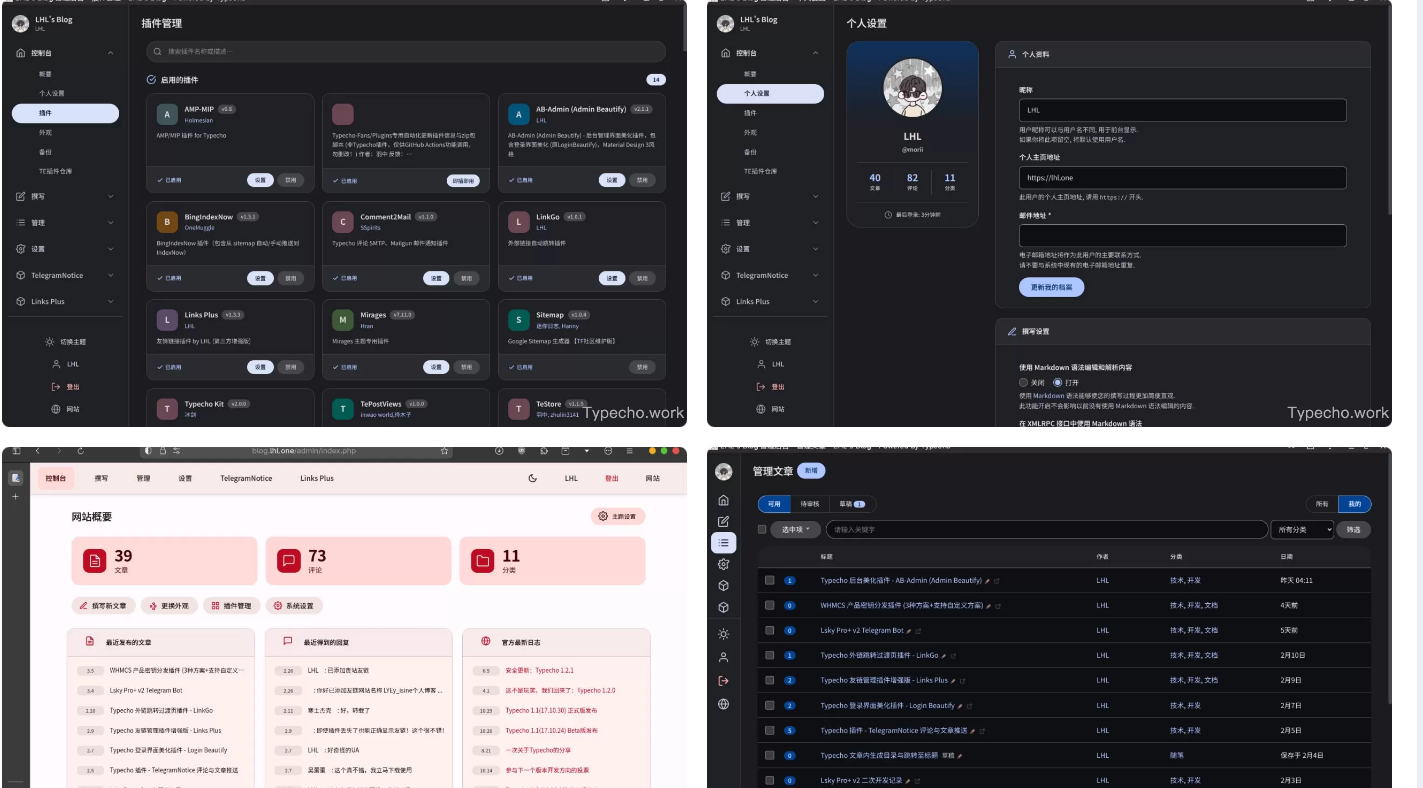The width and height of the screenshot is (1423, 788).
Task: Expand 设置 chevron in personal settings sidebar
Action: click(815, 248)
